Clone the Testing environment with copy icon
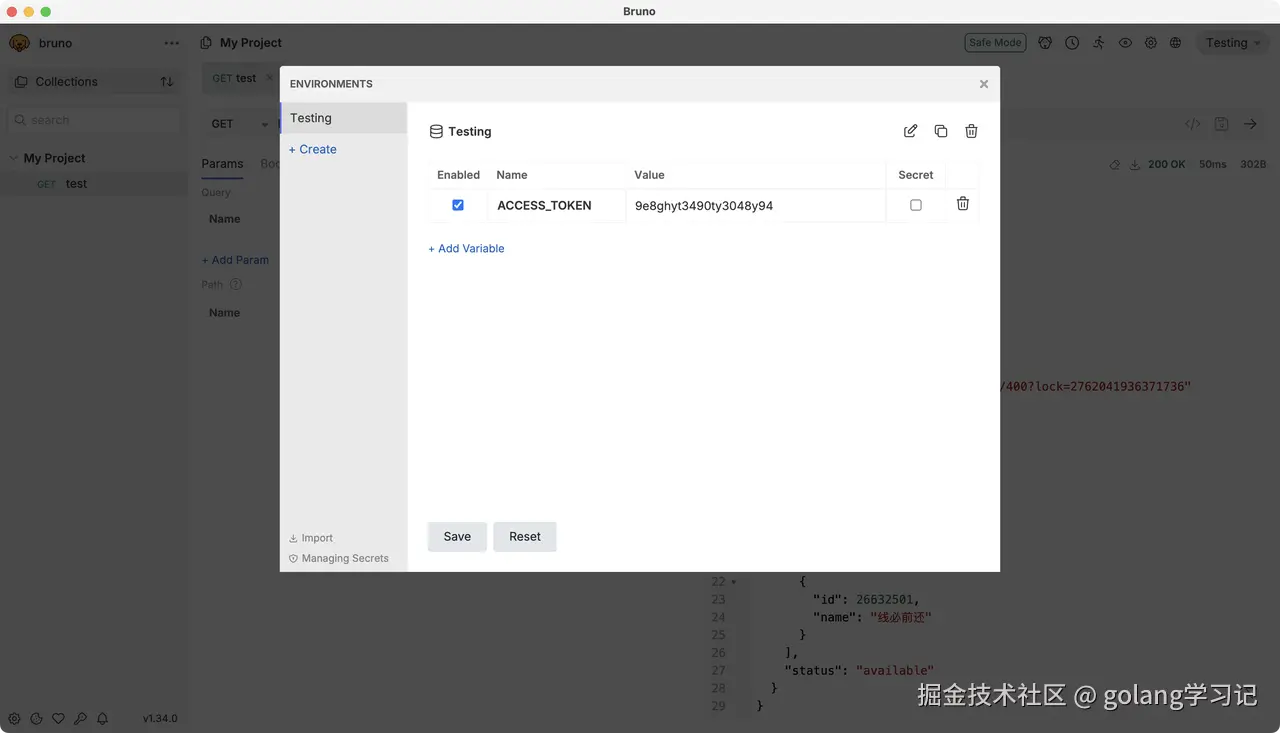 click(941, 131)
